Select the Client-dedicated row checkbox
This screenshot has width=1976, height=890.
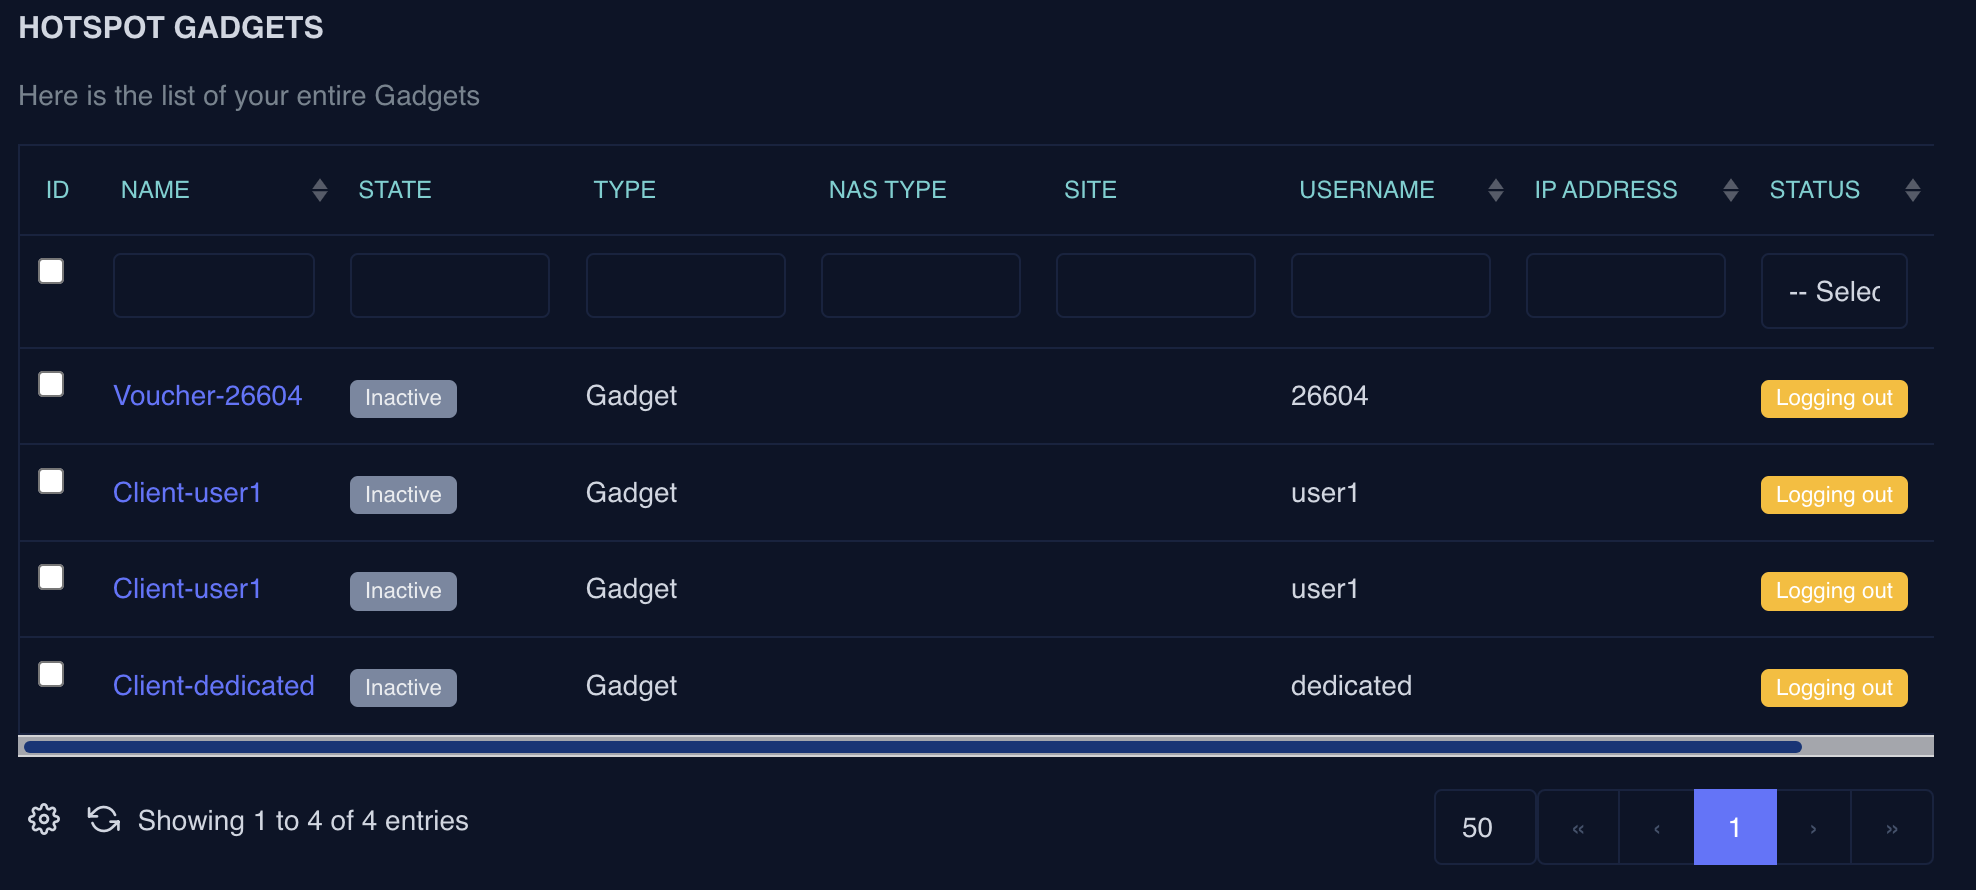[x=51, y=674]
